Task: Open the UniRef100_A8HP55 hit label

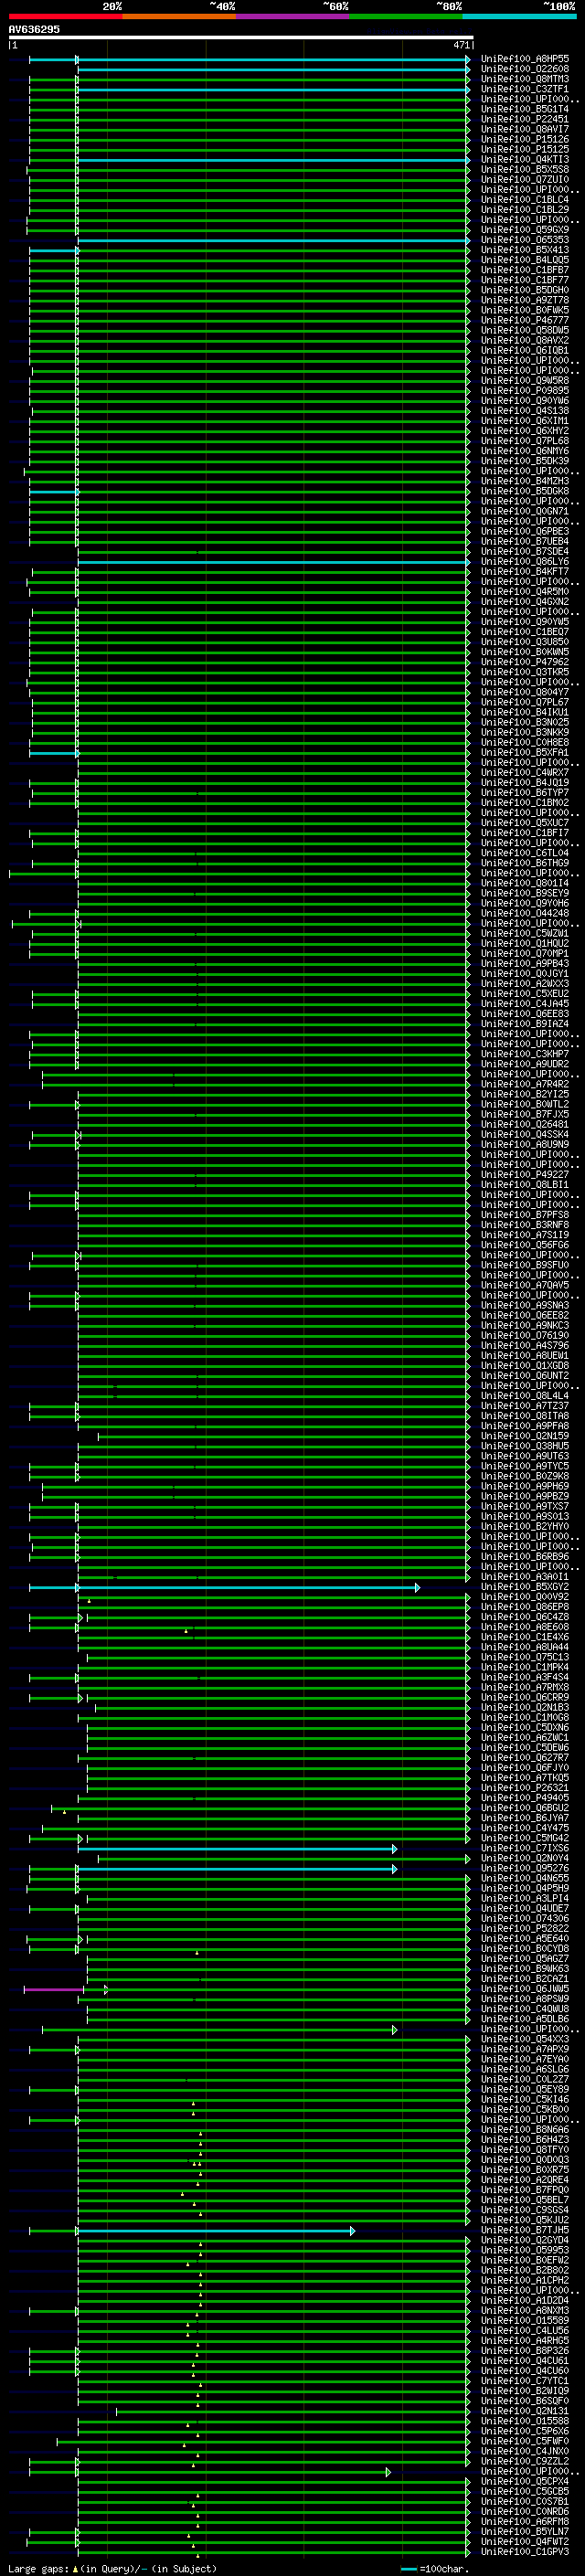Action: click(525, 59)
